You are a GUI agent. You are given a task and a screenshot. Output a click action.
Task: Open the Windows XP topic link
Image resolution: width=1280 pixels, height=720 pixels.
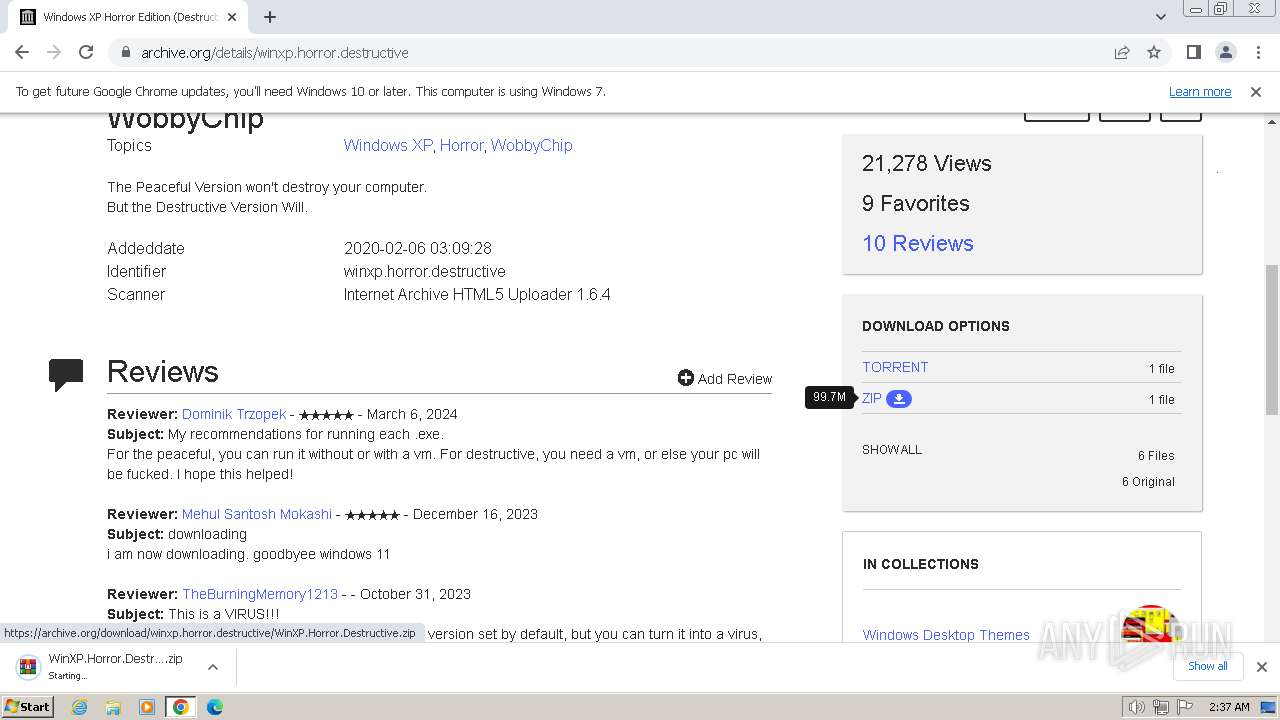(388, 145)
